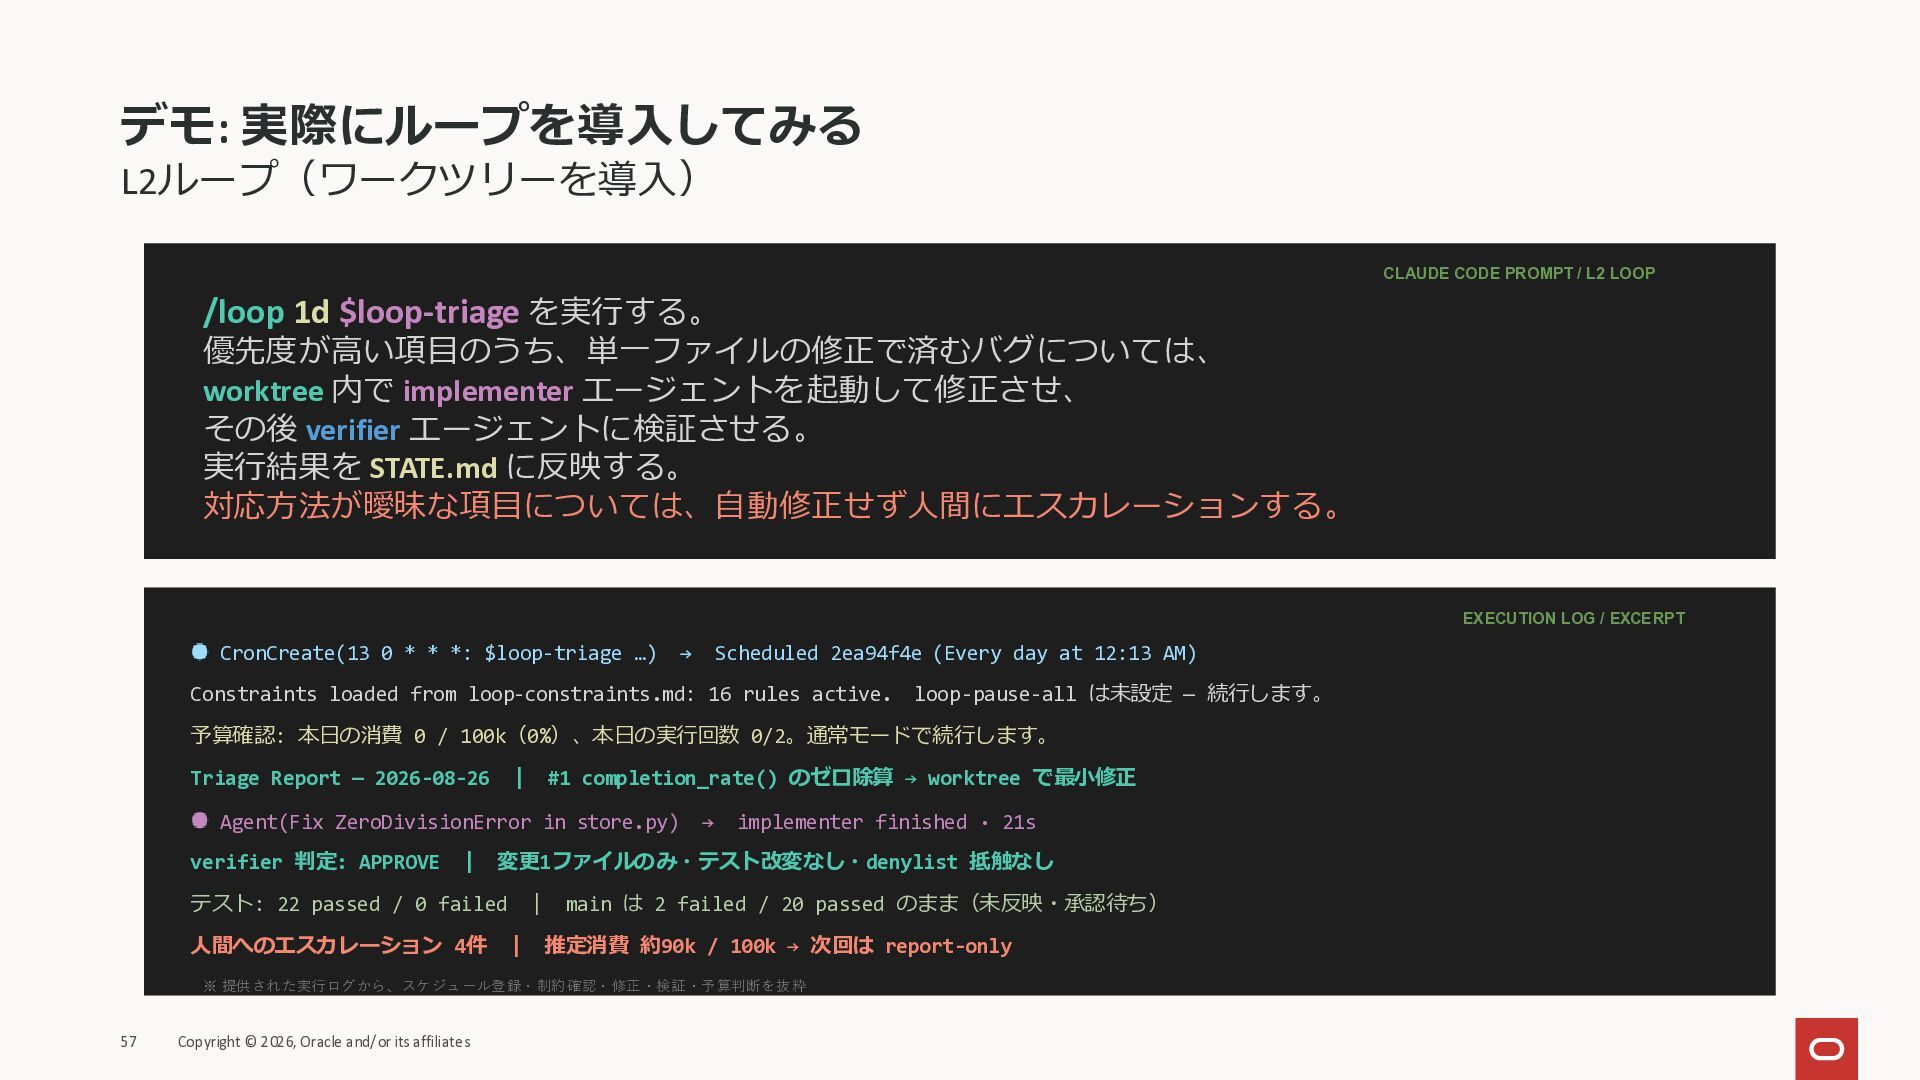Click the blue bullet before CronCreate

pyautogui.click(x=199, y=652)
